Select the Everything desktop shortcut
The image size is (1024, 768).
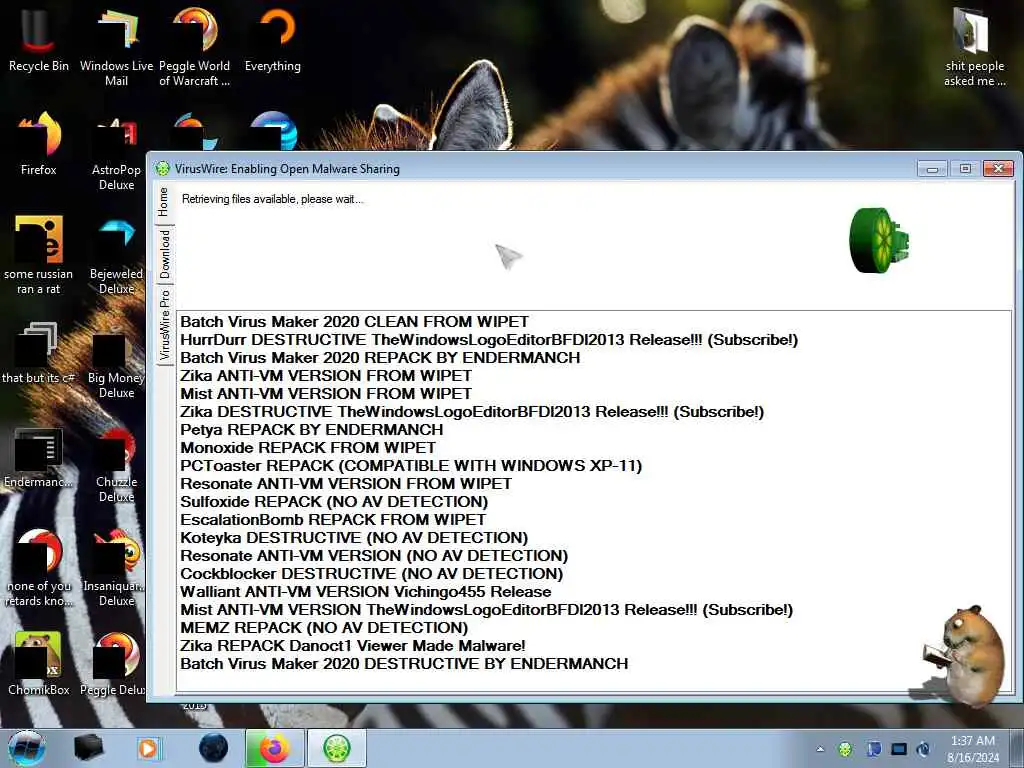pos(273,39)
